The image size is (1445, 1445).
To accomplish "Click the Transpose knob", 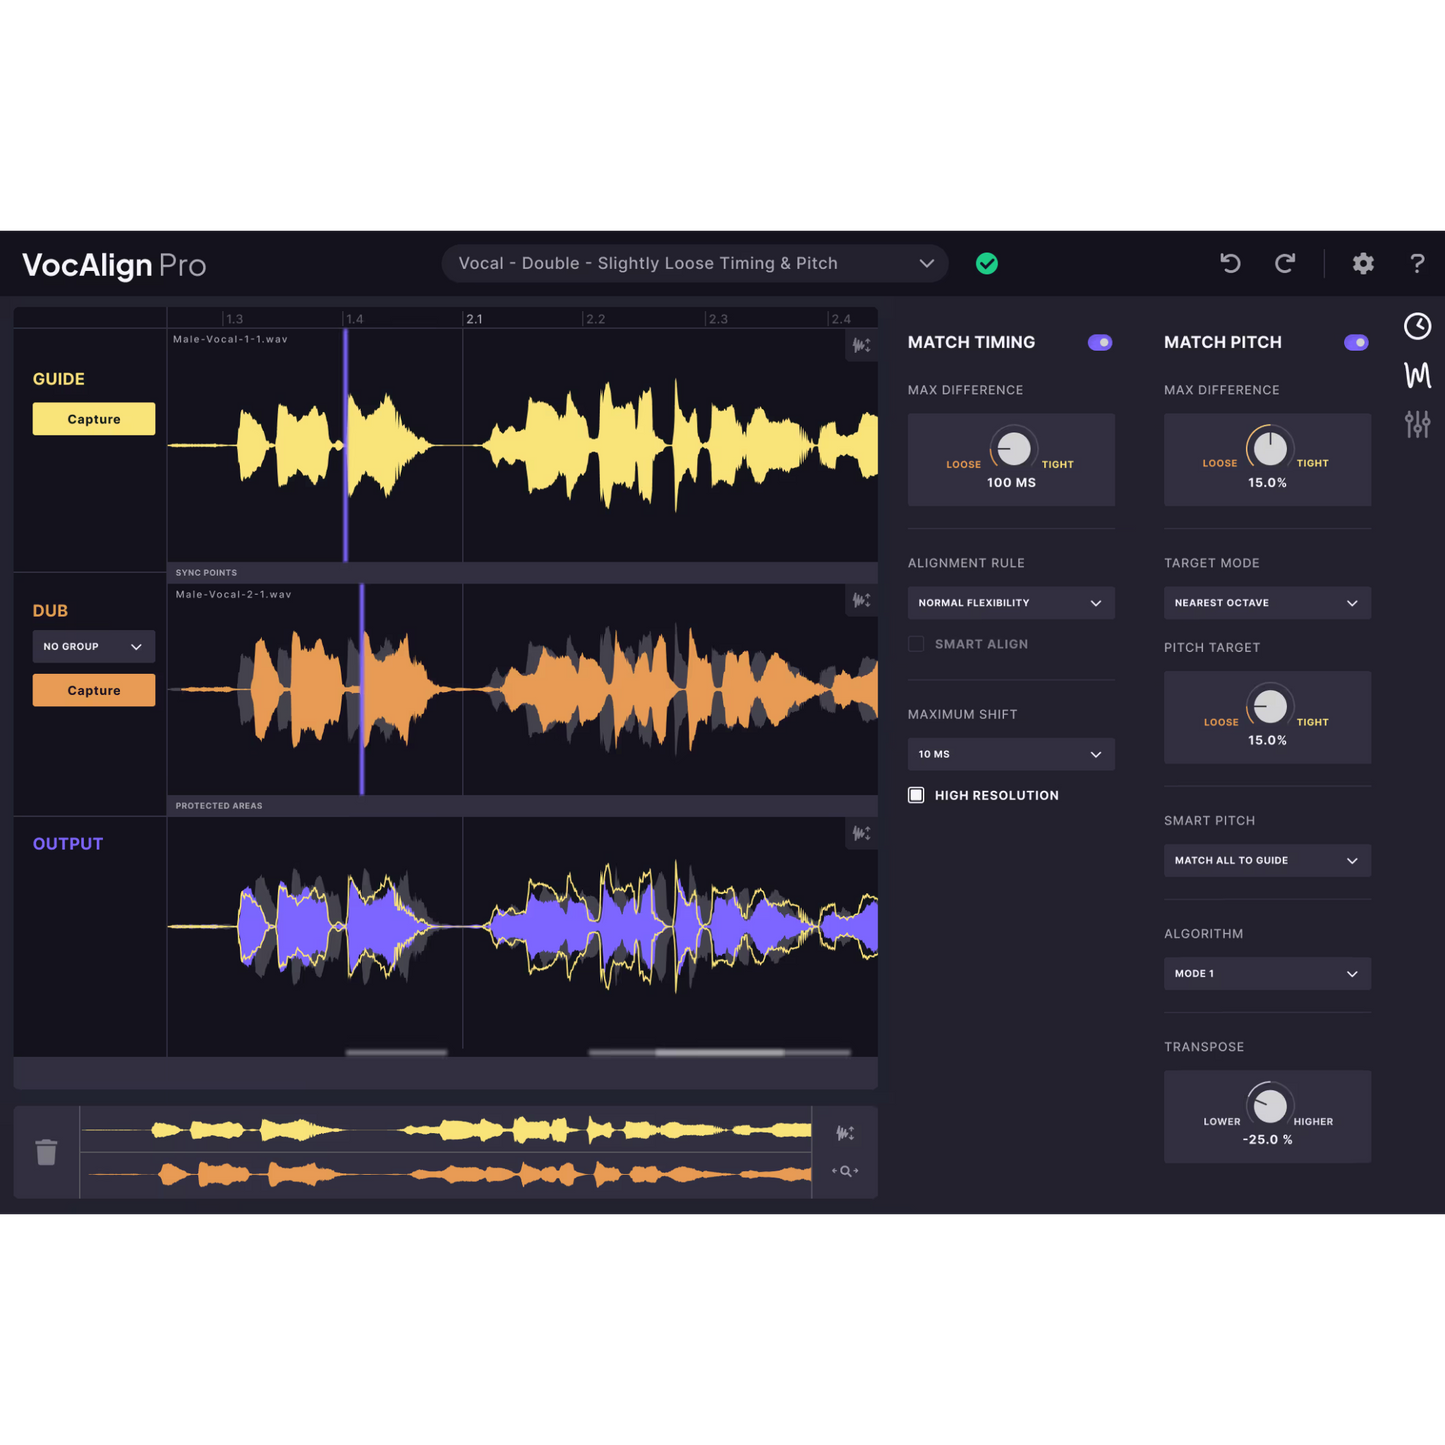I will (x=1269, y=1105).
